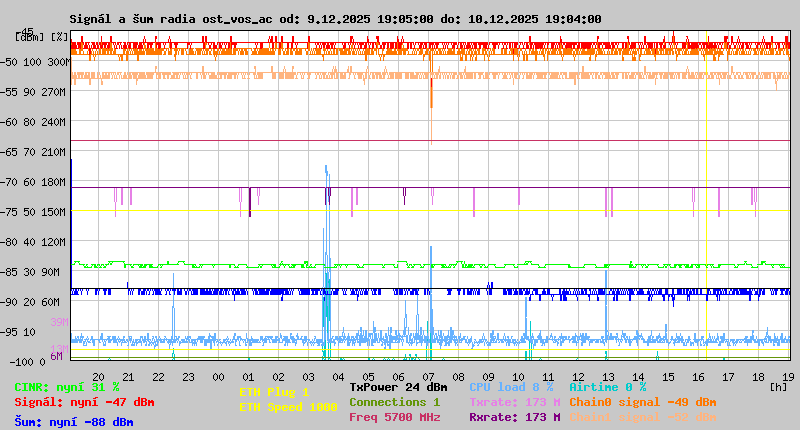
Task: Click the '-95' dBm y-axis label
Action: [x=9, y=332]
